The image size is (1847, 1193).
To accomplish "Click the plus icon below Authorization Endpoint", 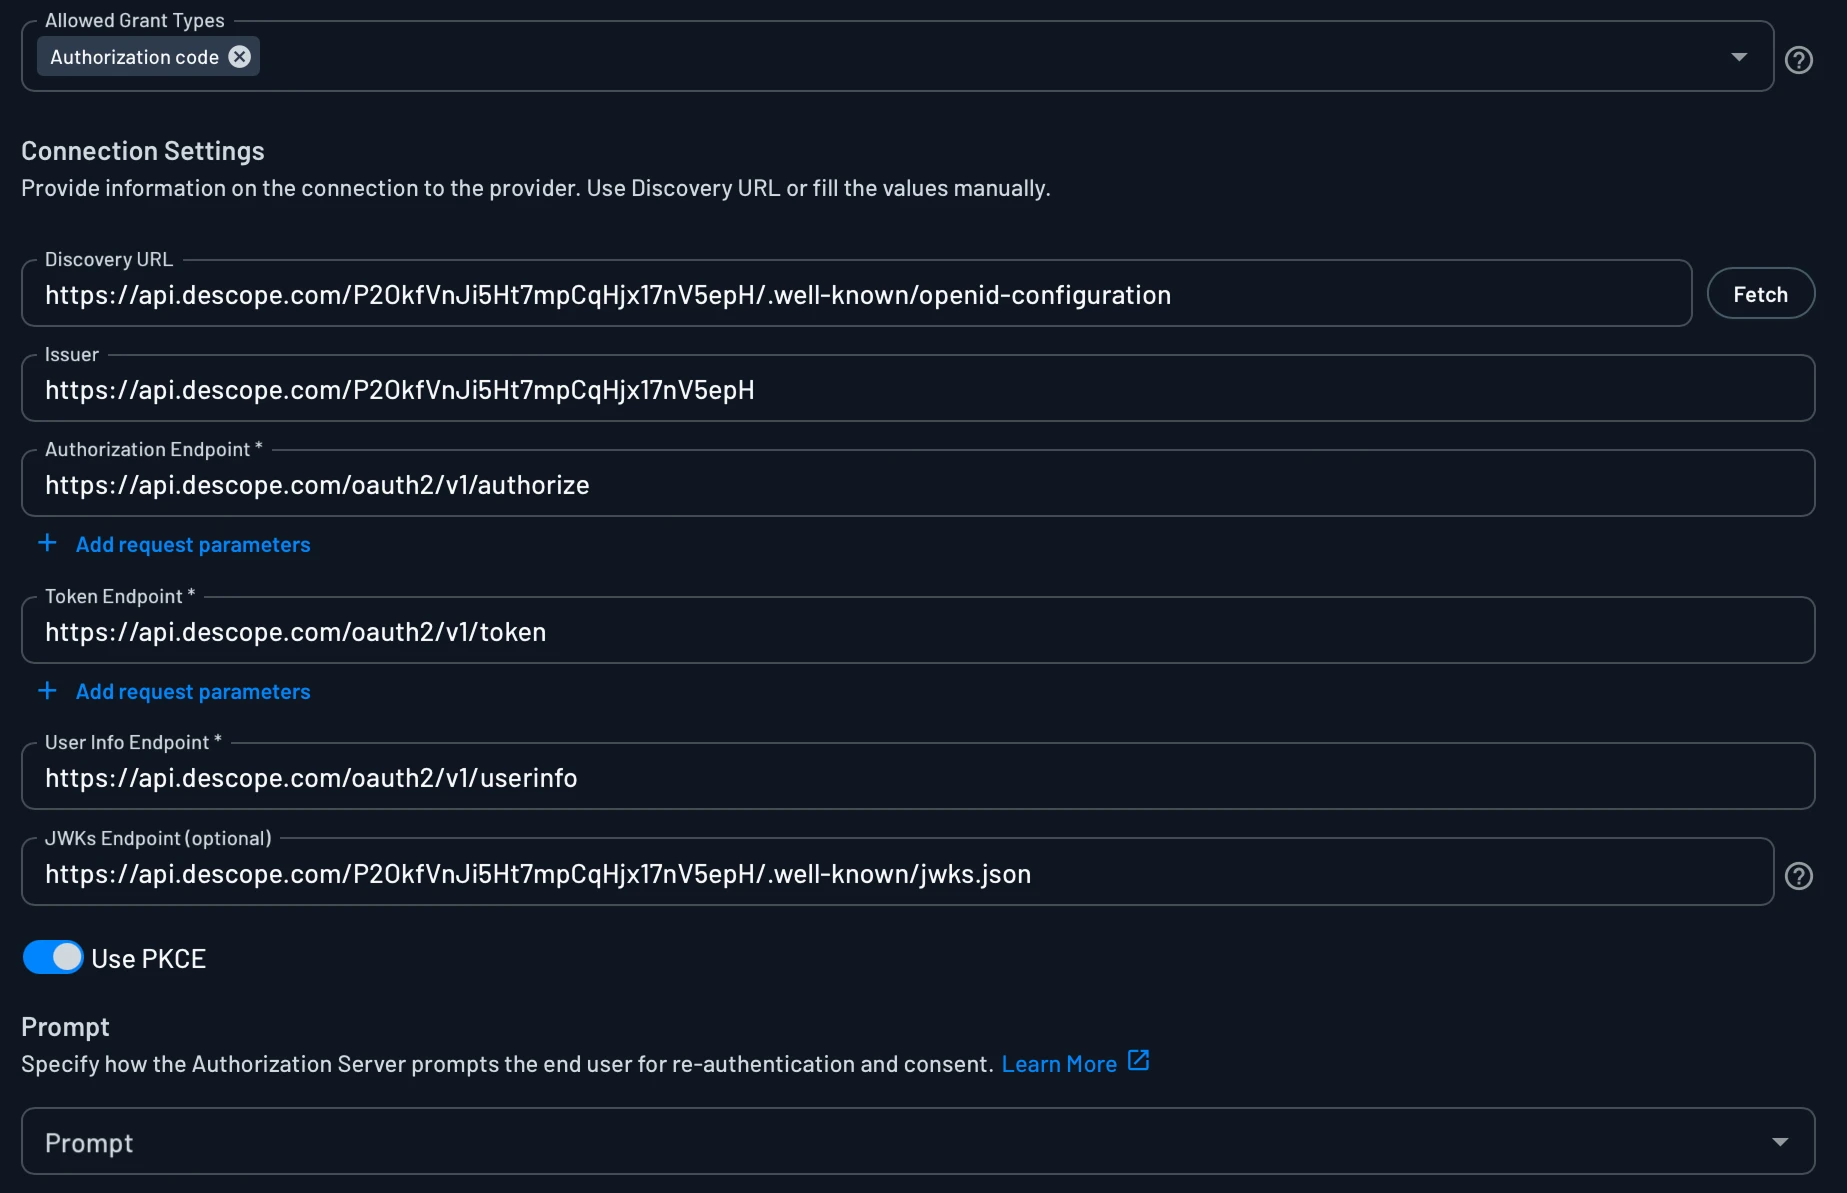I will [47, 543].
